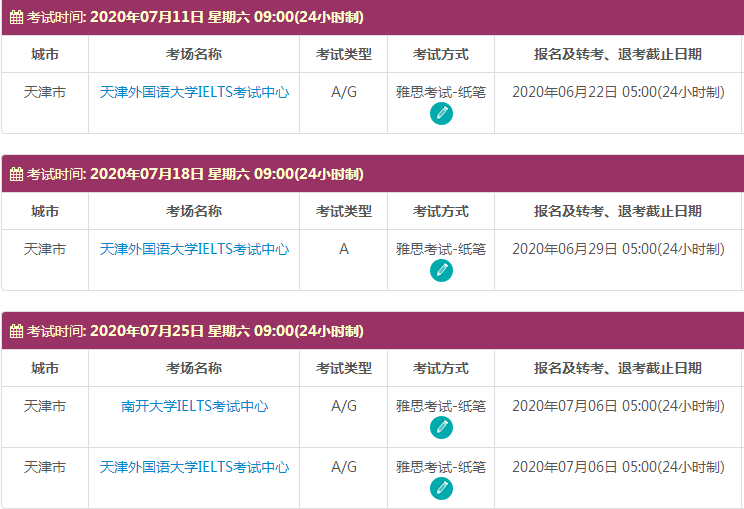Screen dimensions: 744x509
Task: Open 天津外国语大学IELTS考试中心 link under 07月25日
Action: 194,467
